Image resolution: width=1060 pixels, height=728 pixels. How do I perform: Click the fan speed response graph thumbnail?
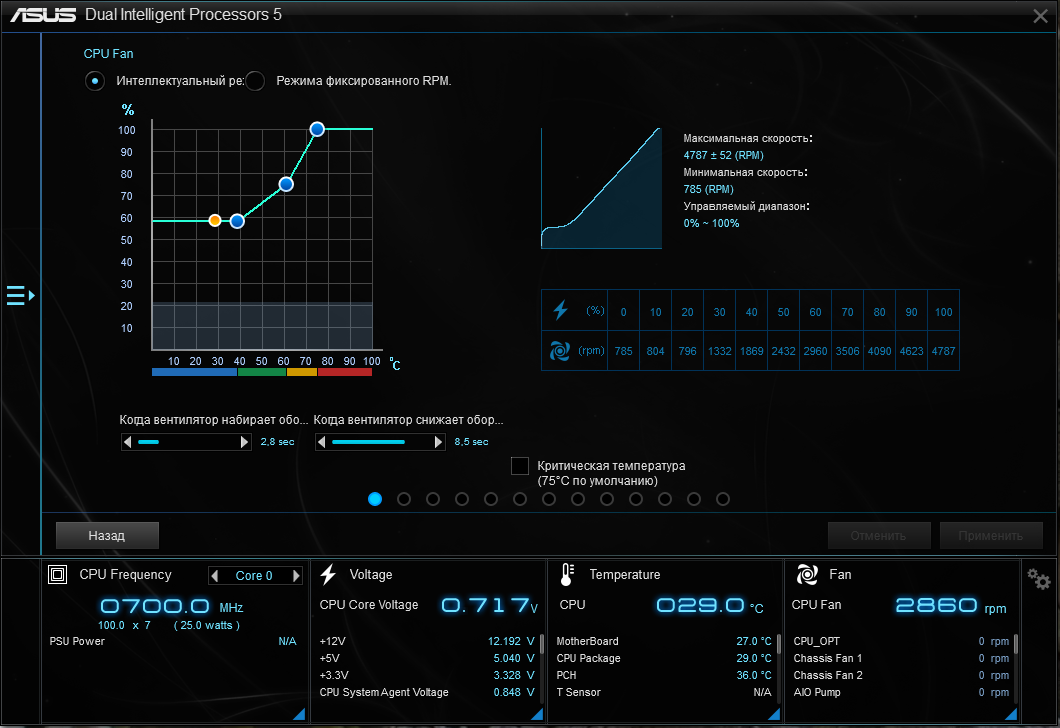tap(601, 188)
